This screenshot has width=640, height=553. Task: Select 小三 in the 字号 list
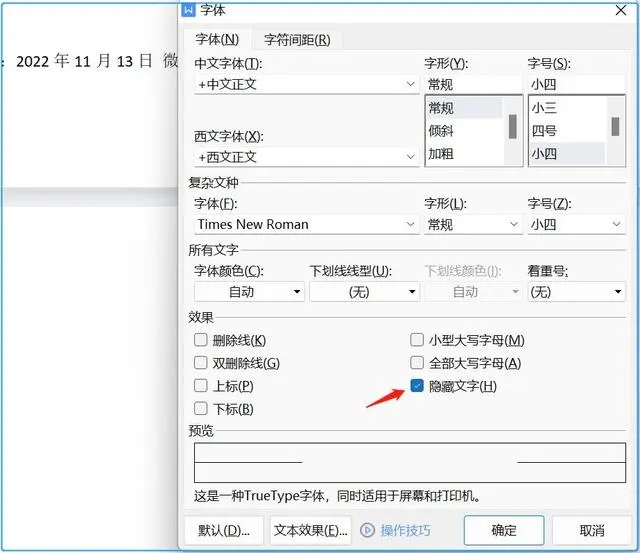[x=567, y=108]
